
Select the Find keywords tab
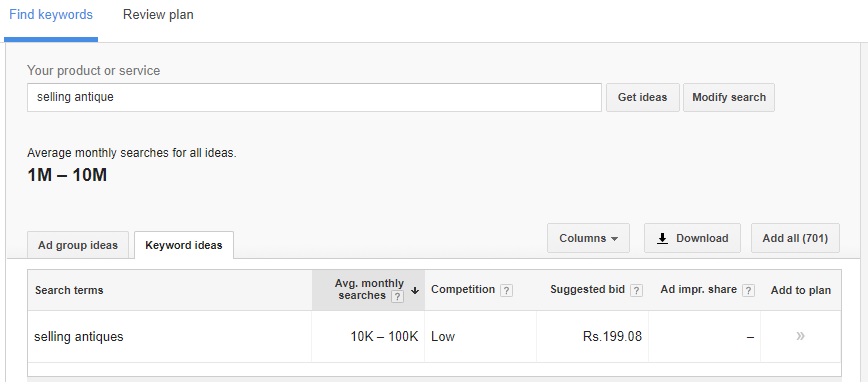[51, 15]
